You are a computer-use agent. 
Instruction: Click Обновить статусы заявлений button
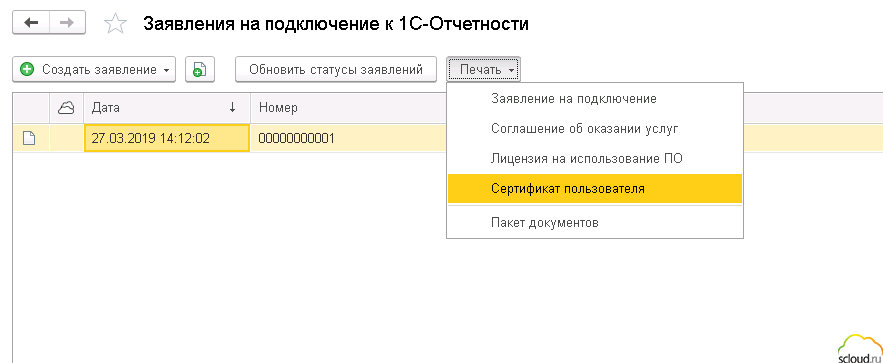(x=336, y=70)
